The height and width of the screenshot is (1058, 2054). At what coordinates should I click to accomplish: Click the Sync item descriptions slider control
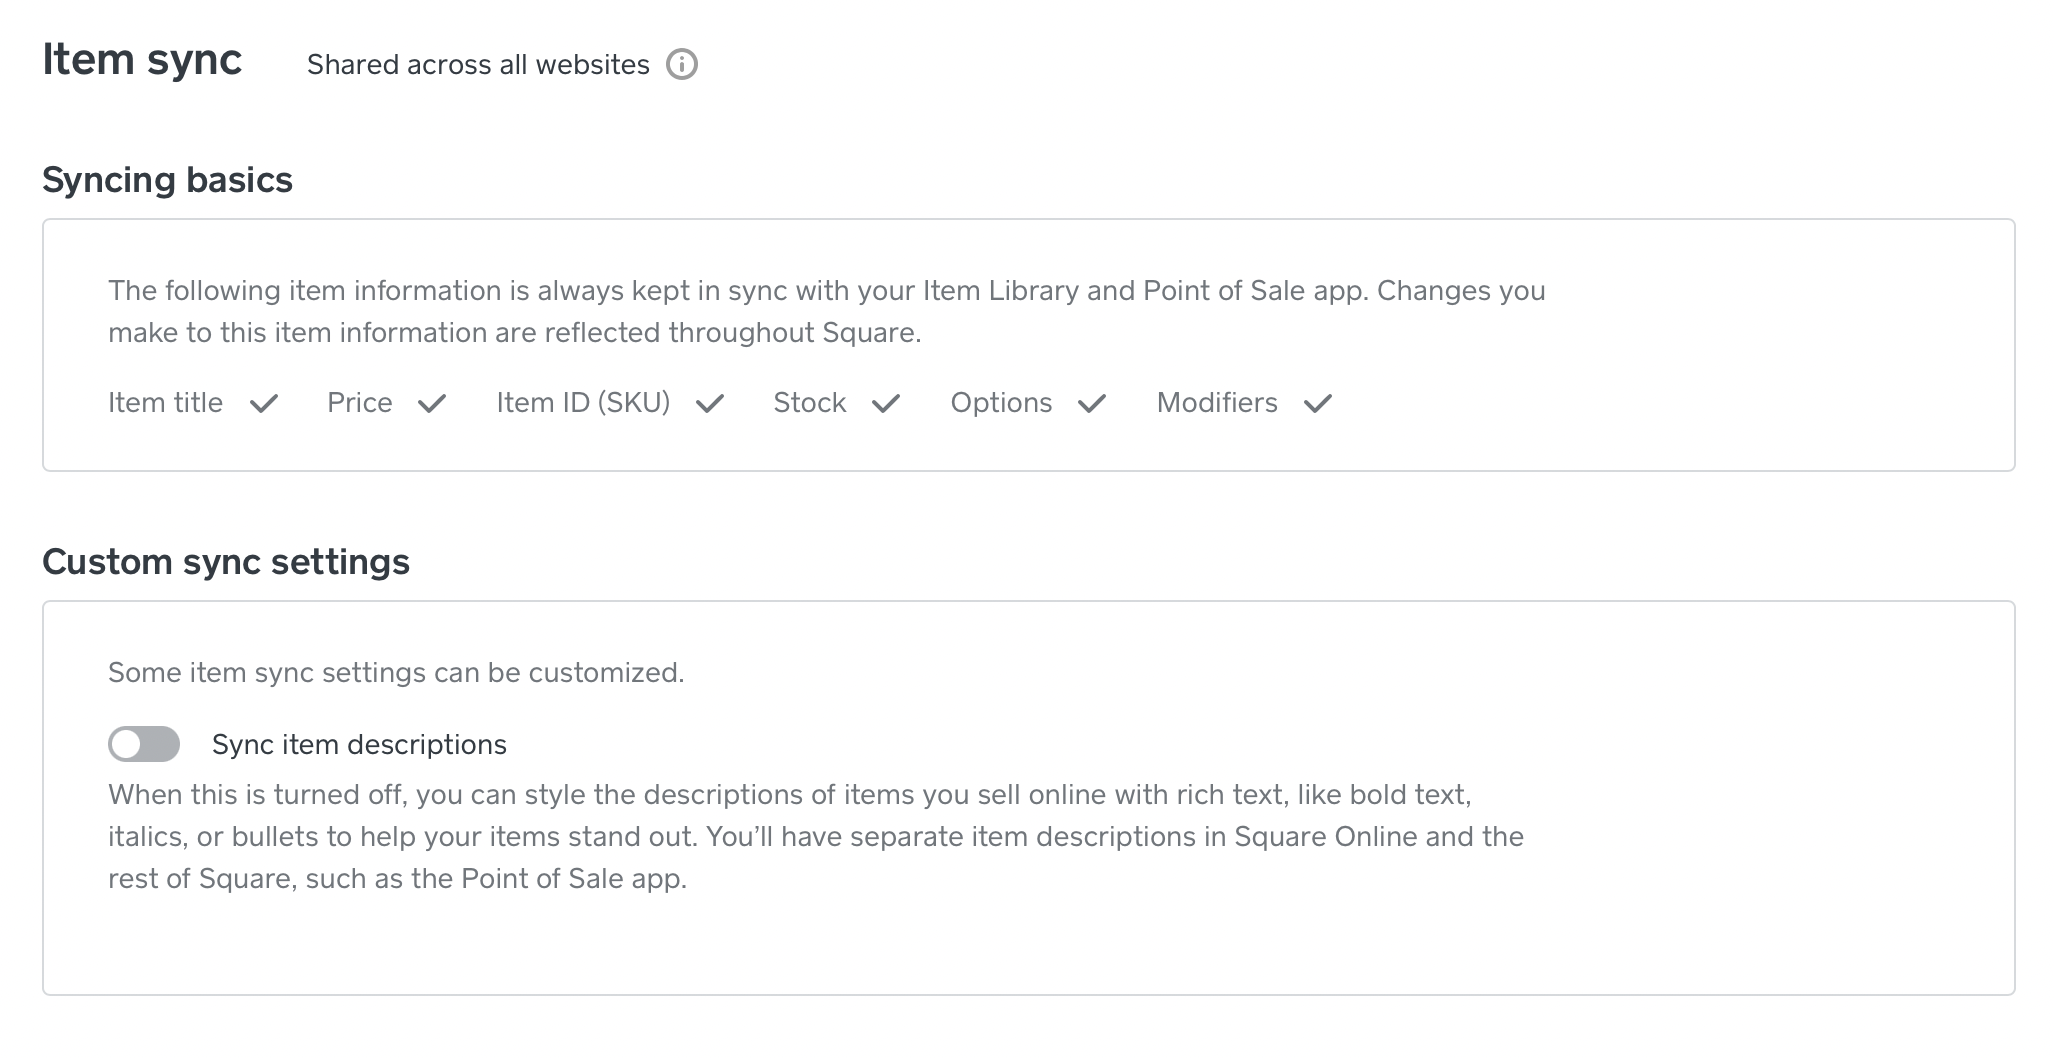144,744
